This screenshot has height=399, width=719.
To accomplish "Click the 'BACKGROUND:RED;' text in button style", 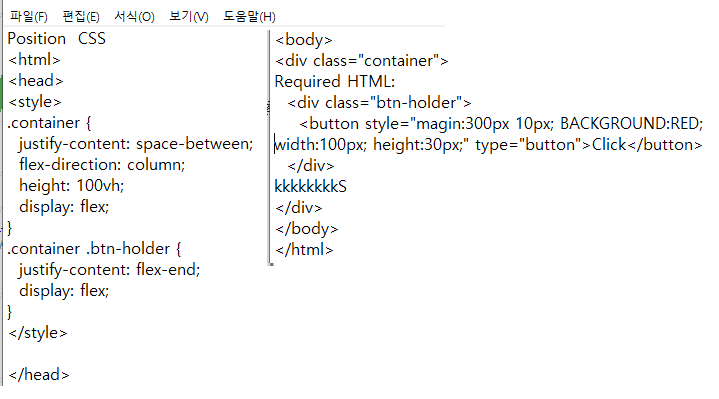I will pos(631,124).
